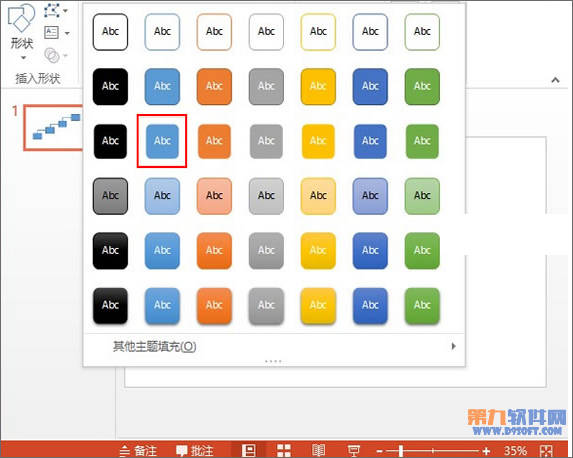The image size is (573, 458).
Task: Select the pale light-blue subtle Abc style
Action: tap(162, 196)
